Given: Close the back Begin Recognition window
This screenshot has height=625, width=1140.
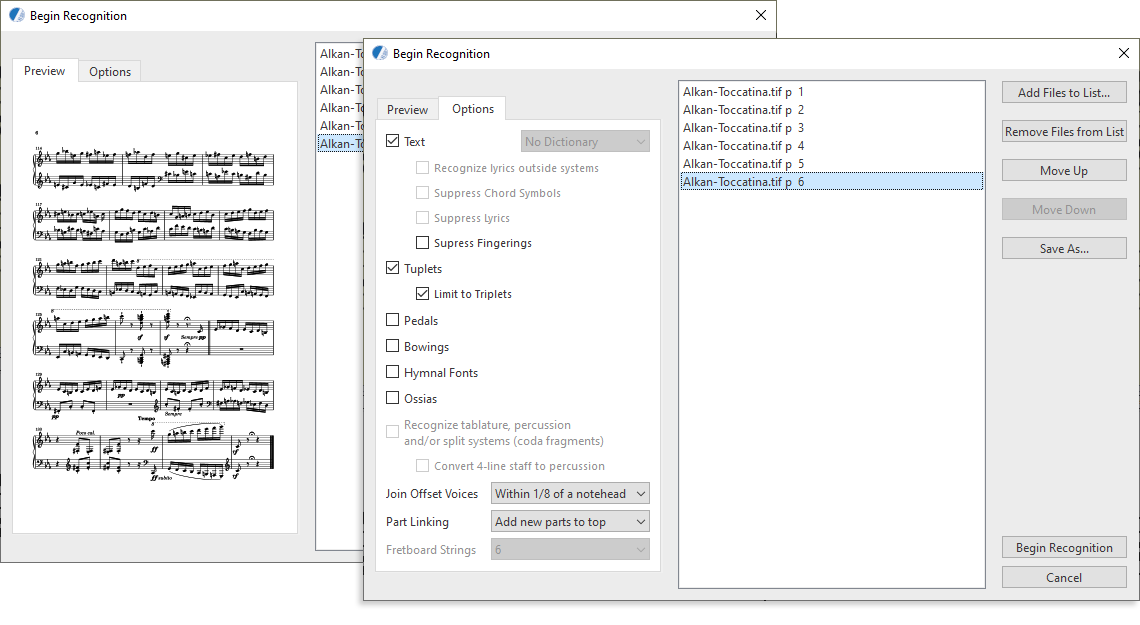Looking at the screenshot, I should pyautogui.click(x=760, y=15).
